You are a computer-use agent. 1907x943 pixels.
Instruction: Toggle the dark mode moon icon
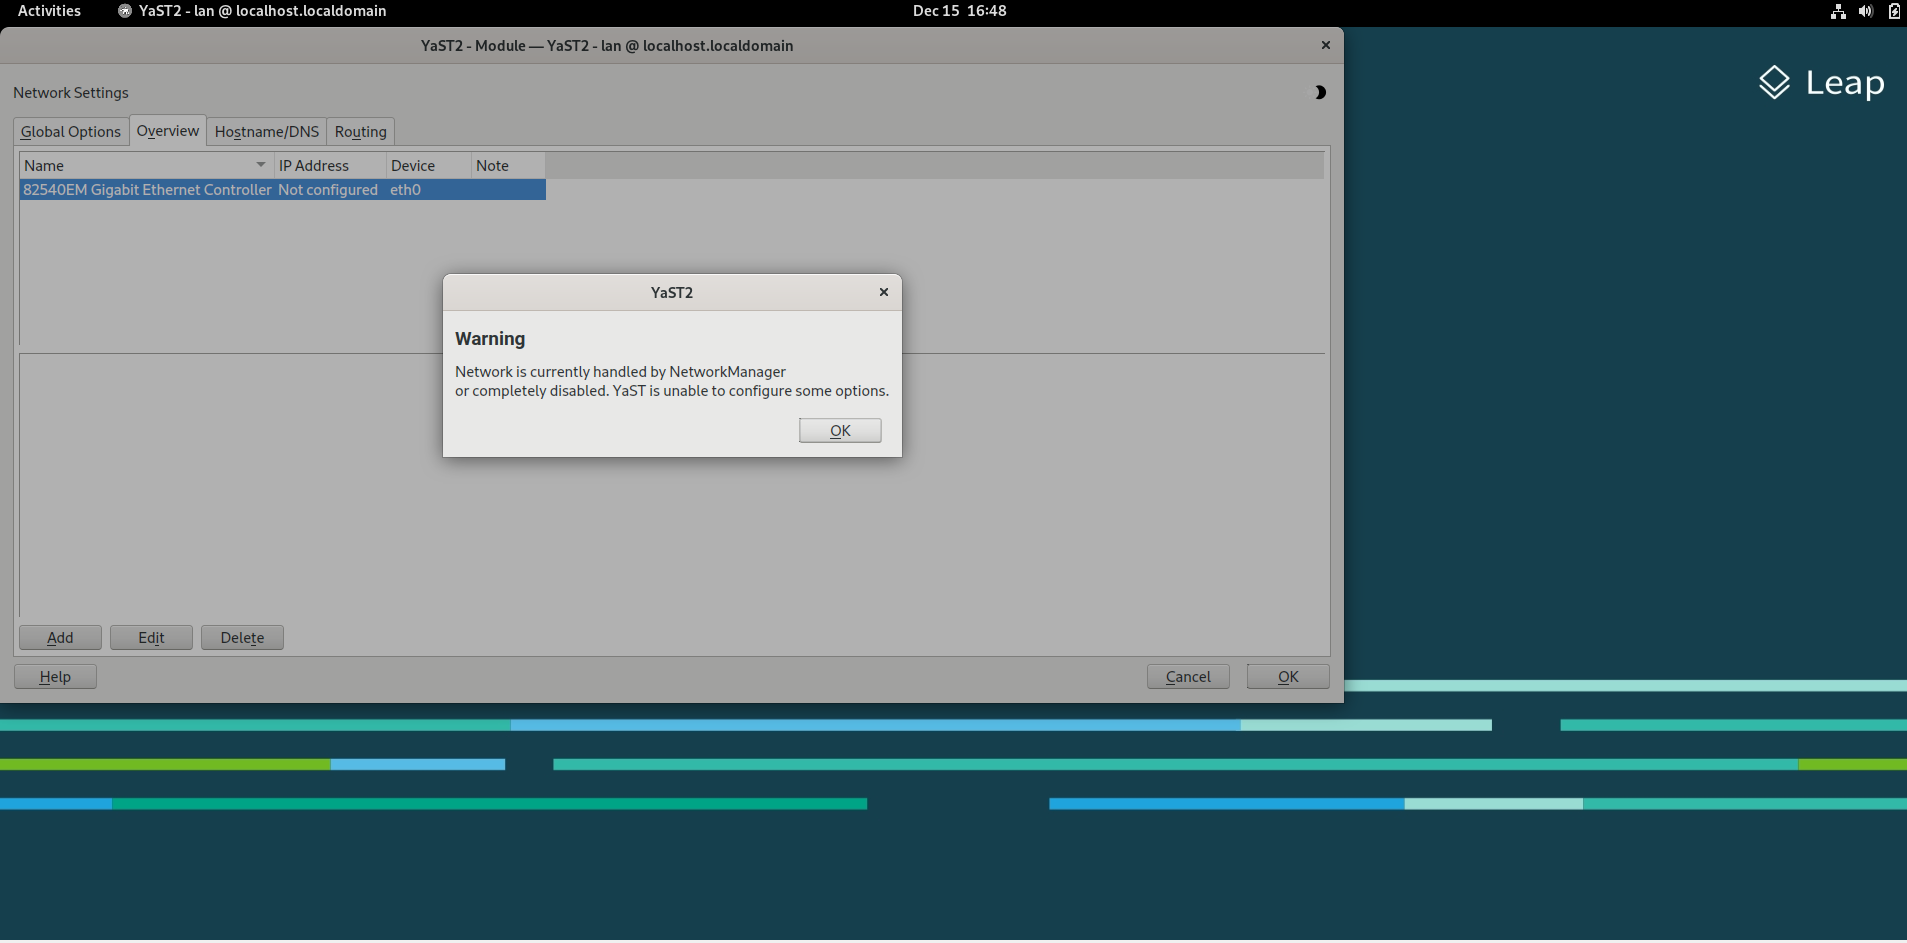pyautogui.click(x=1319, y=92)
